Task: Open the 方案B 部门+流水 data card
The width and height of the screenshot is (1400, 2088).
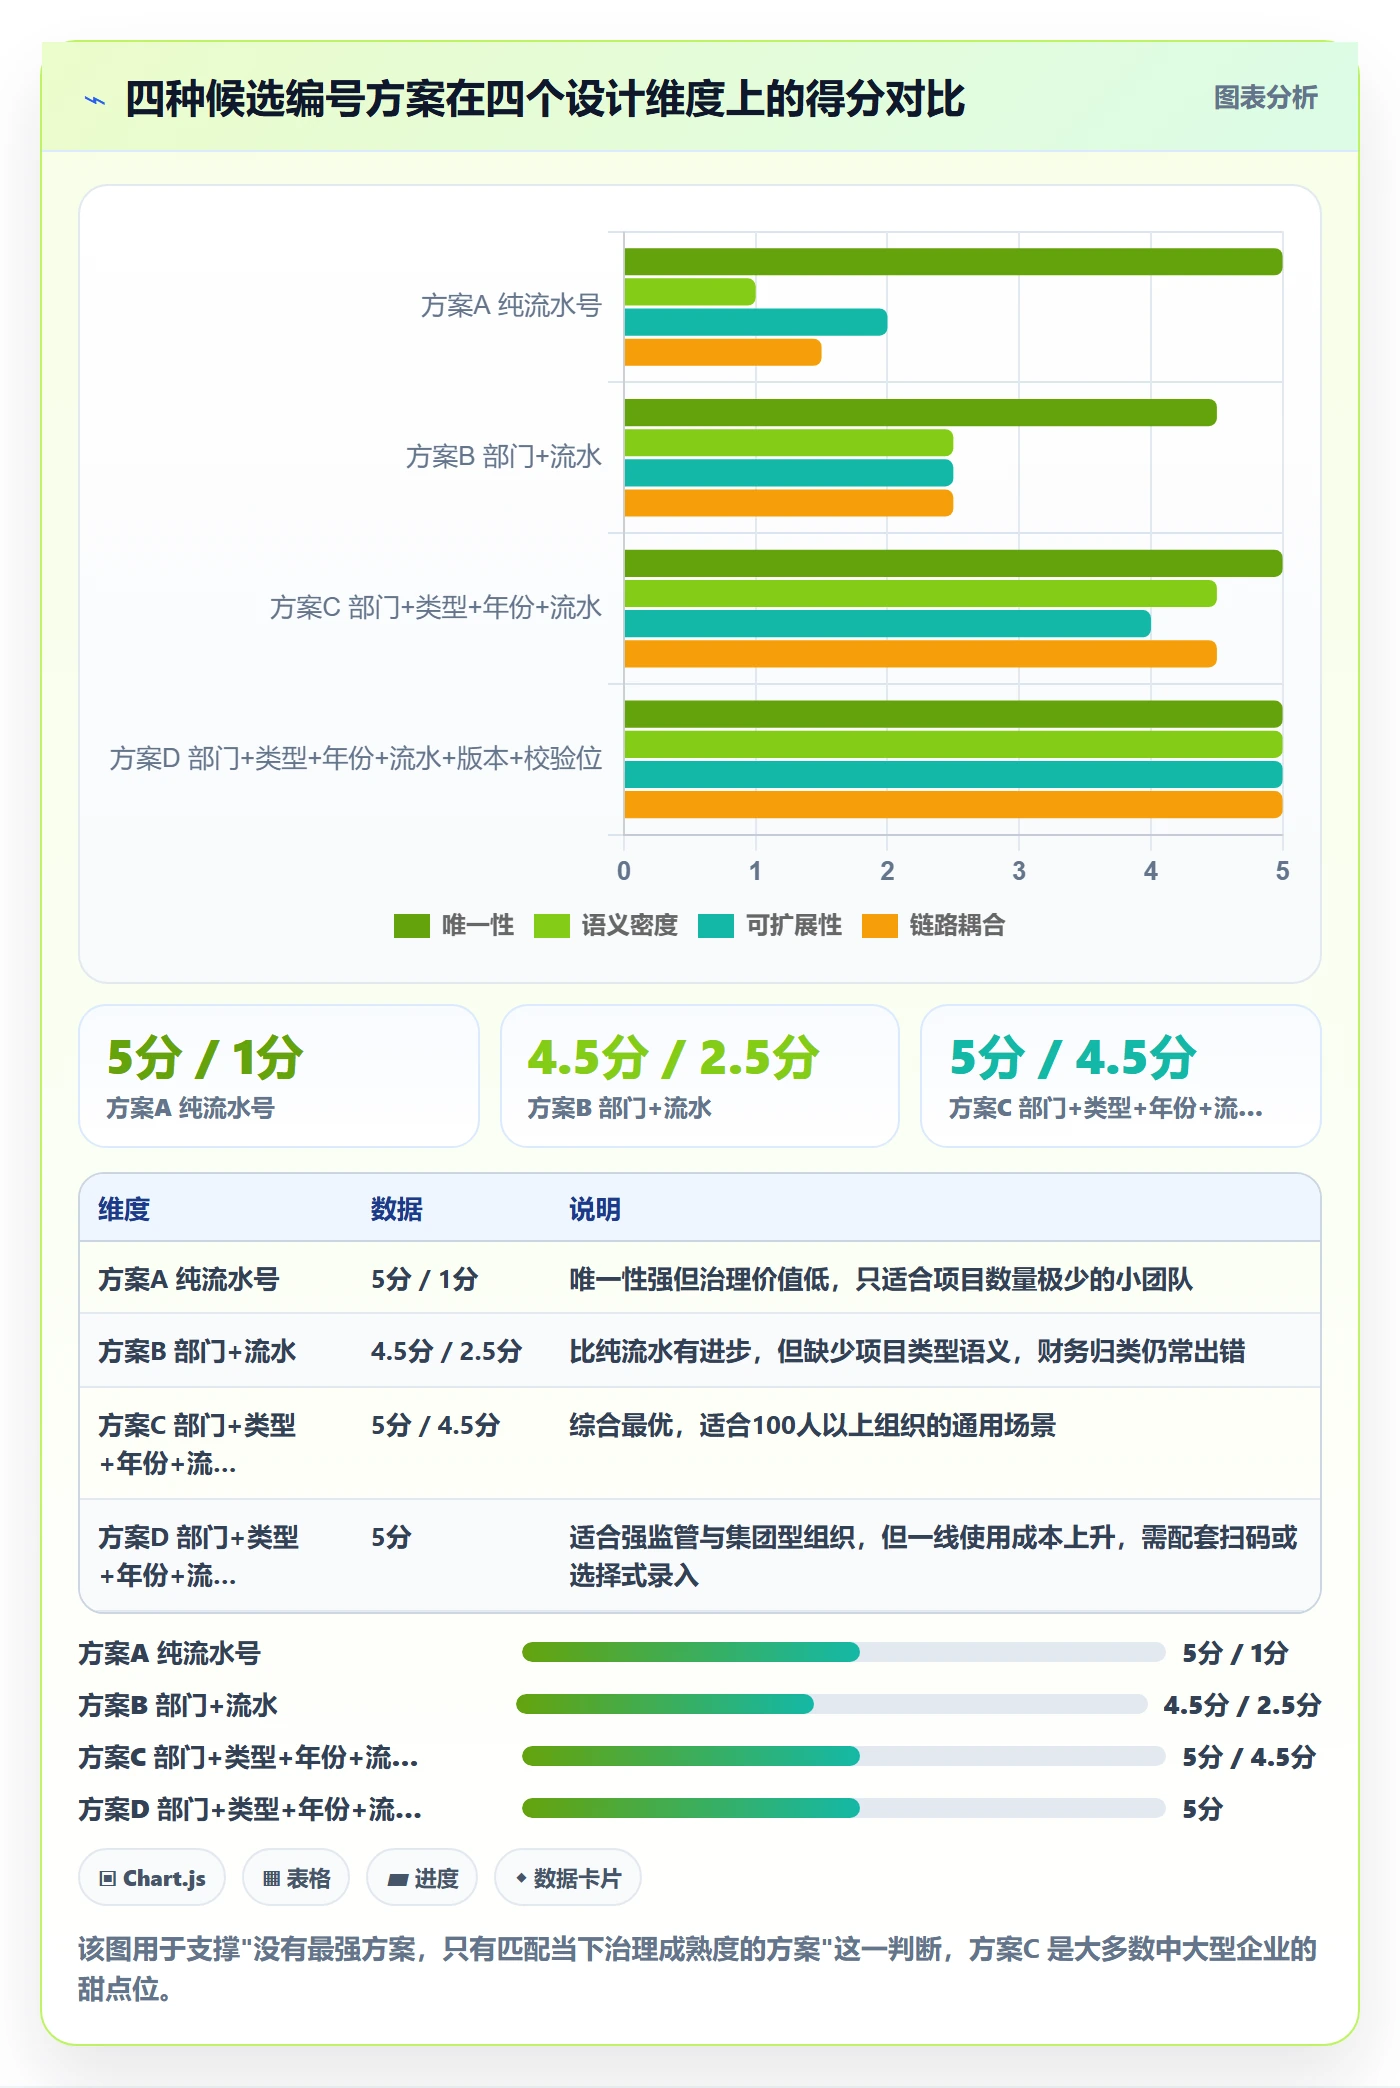Action: tap(700, 1076)
